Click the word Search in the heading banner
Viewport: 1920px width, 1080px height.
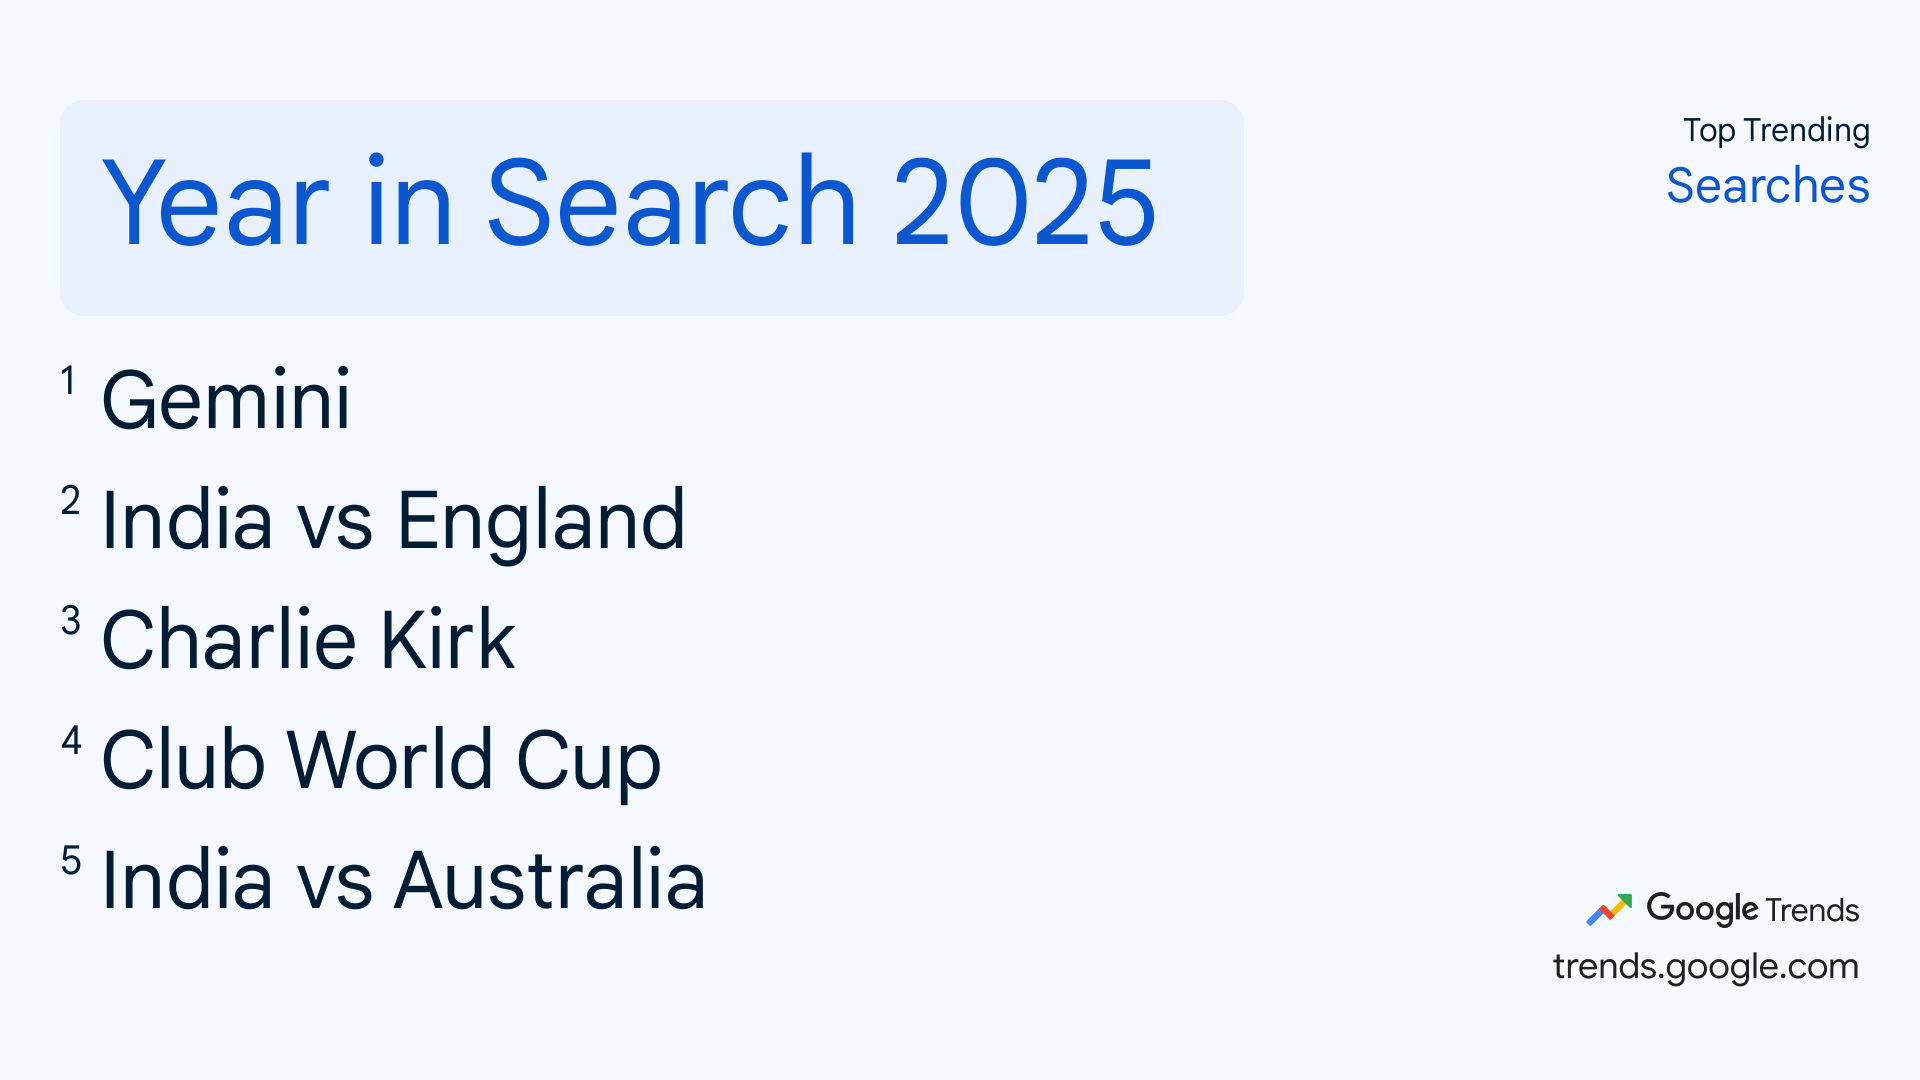click(x=671, y=204)
